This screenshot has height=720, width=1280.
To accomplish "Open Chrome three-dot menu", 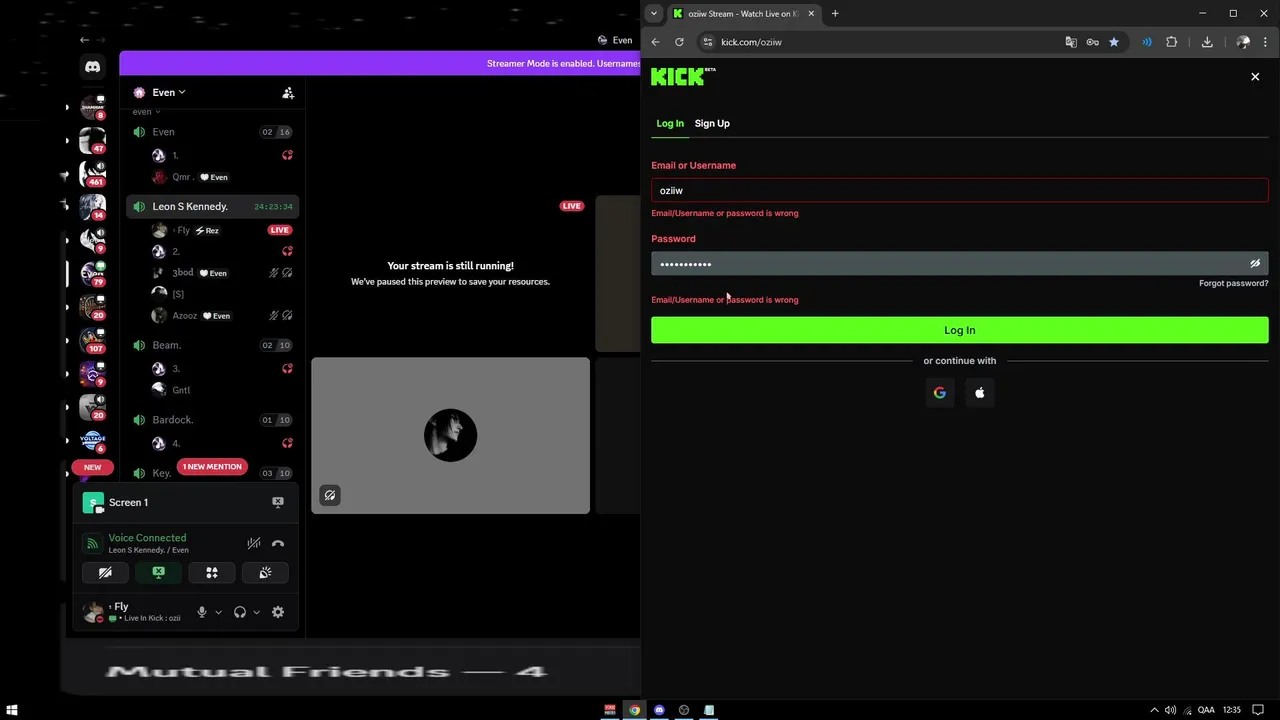I will 1267,42.
